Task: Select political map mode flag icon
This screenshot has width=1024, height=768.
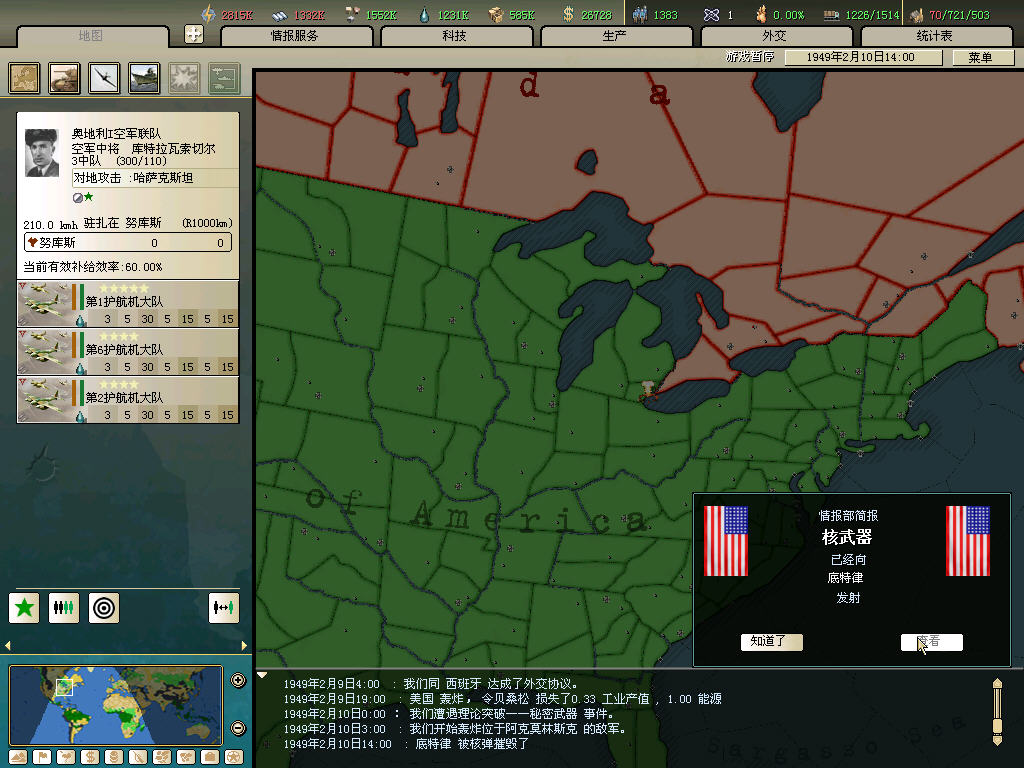Action: 42,758
